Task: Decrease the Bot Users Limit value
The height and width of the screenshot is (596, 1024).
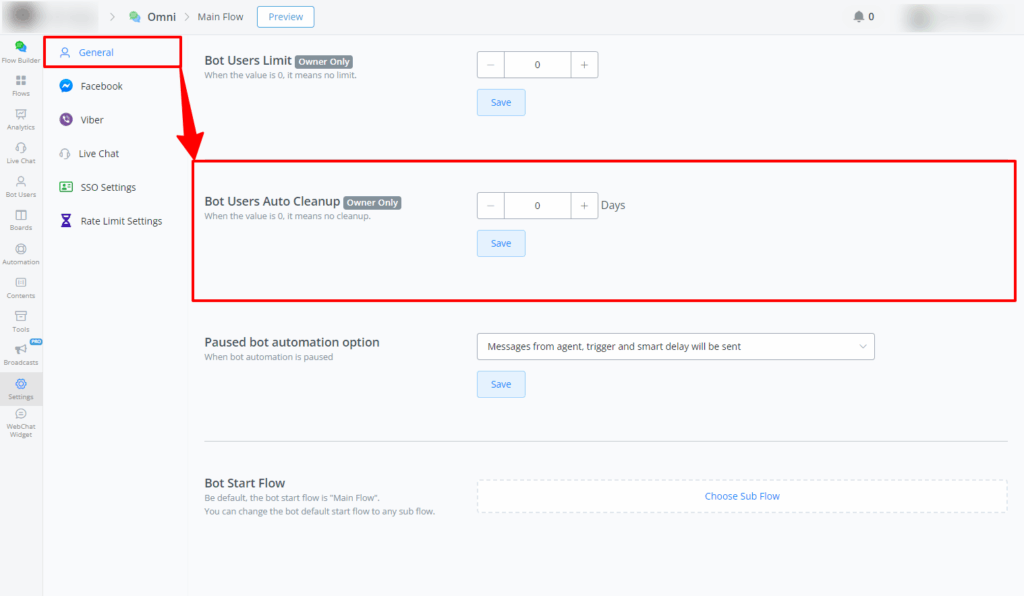Action: 491,65
